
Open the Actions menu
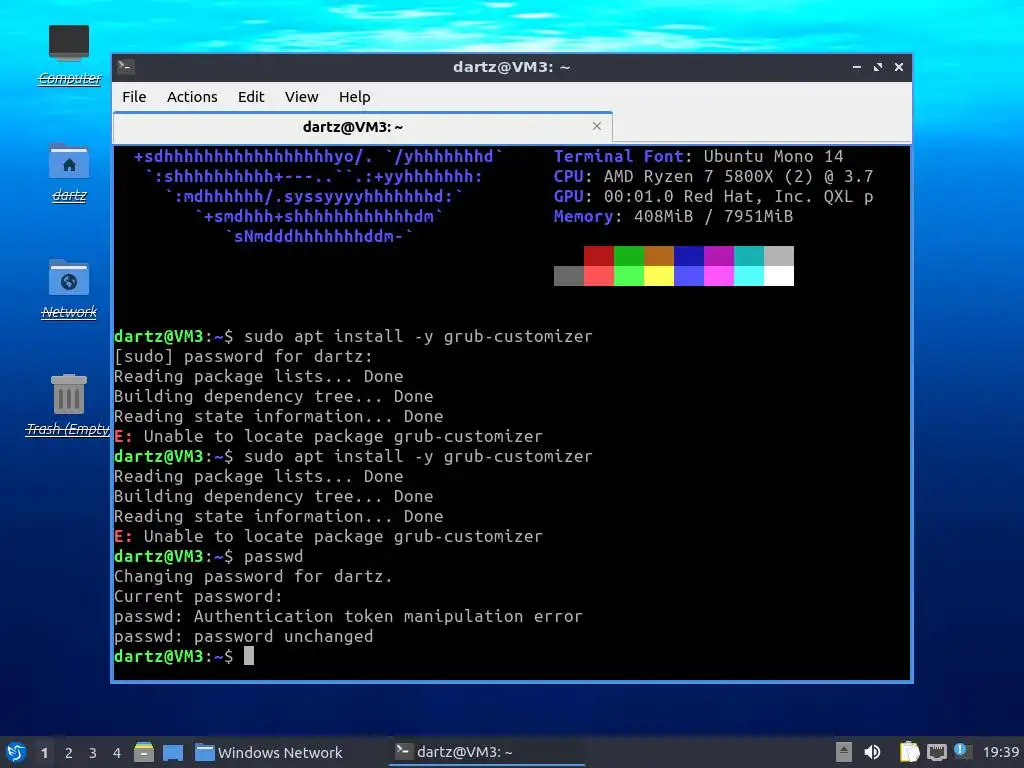[192, 97]
